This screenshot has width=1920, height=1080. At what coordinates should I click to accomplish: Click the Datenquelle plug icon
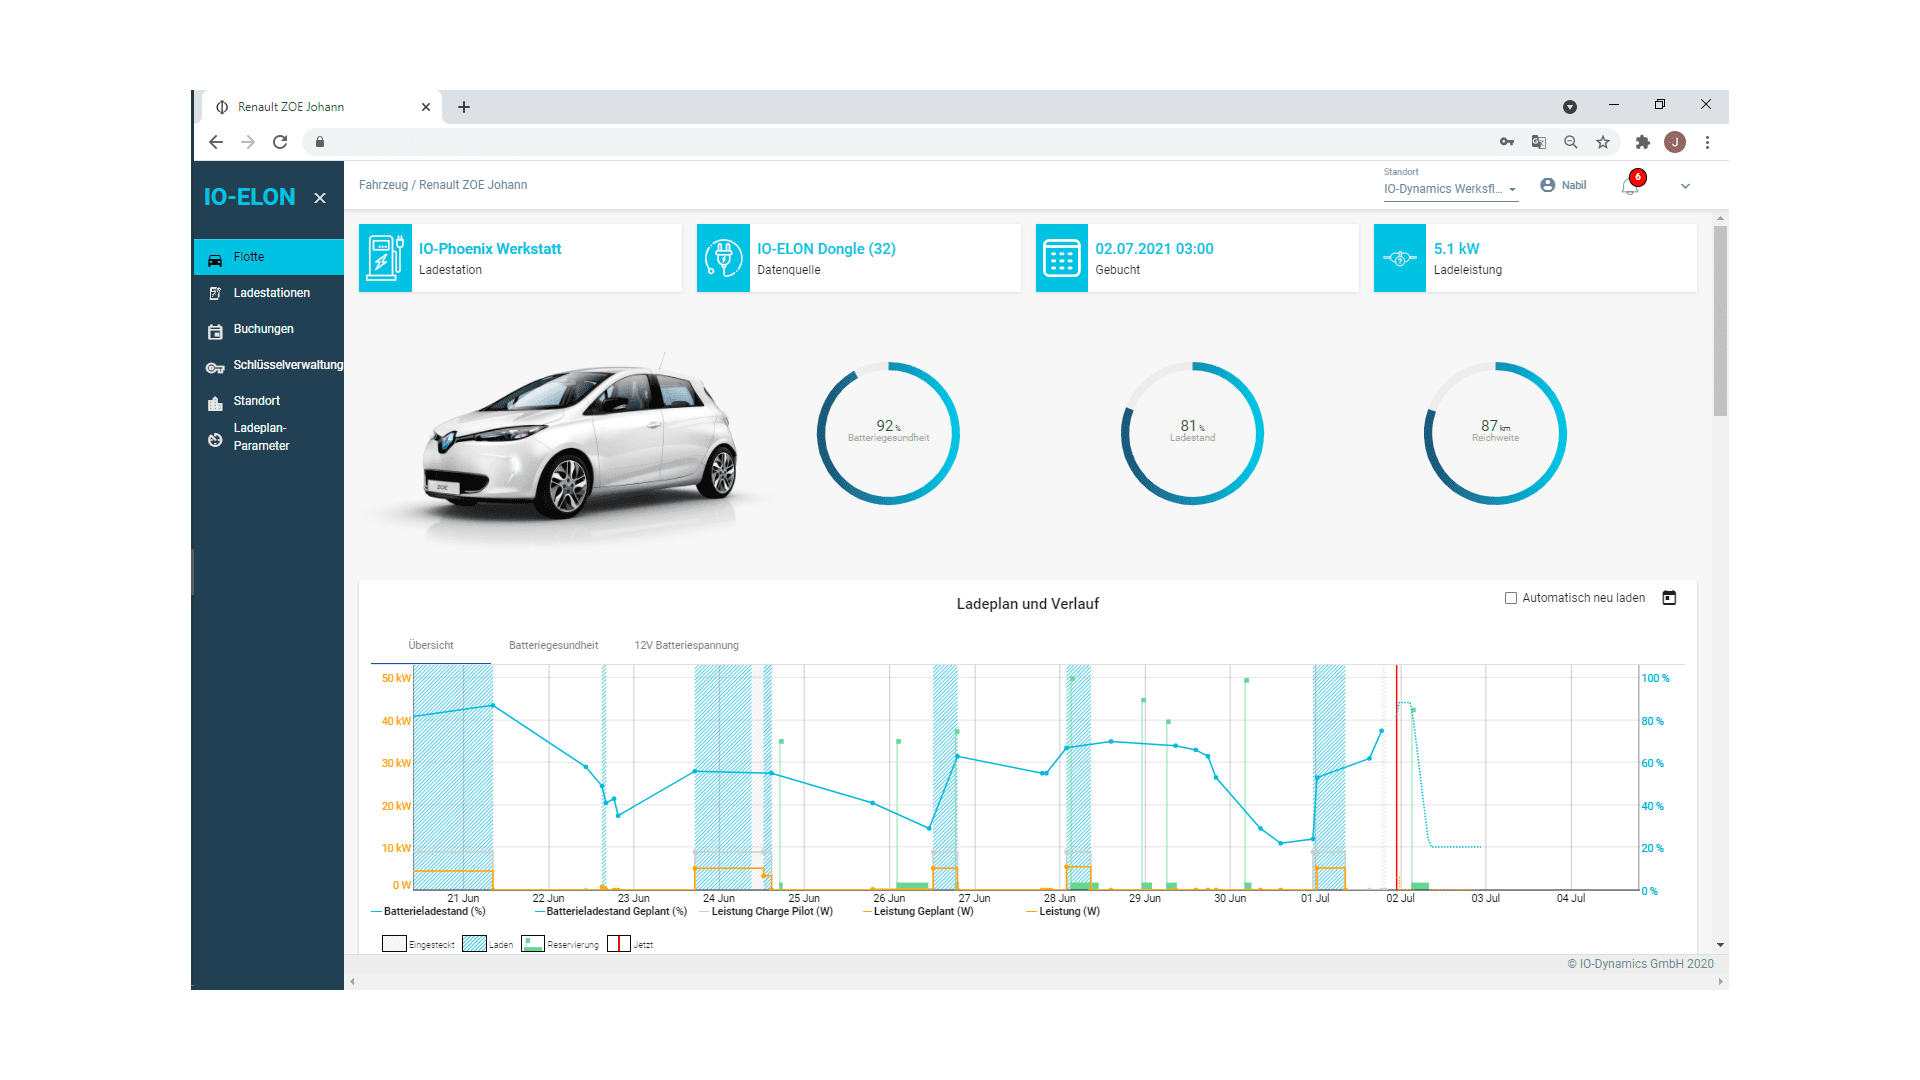tap(723, 258)
